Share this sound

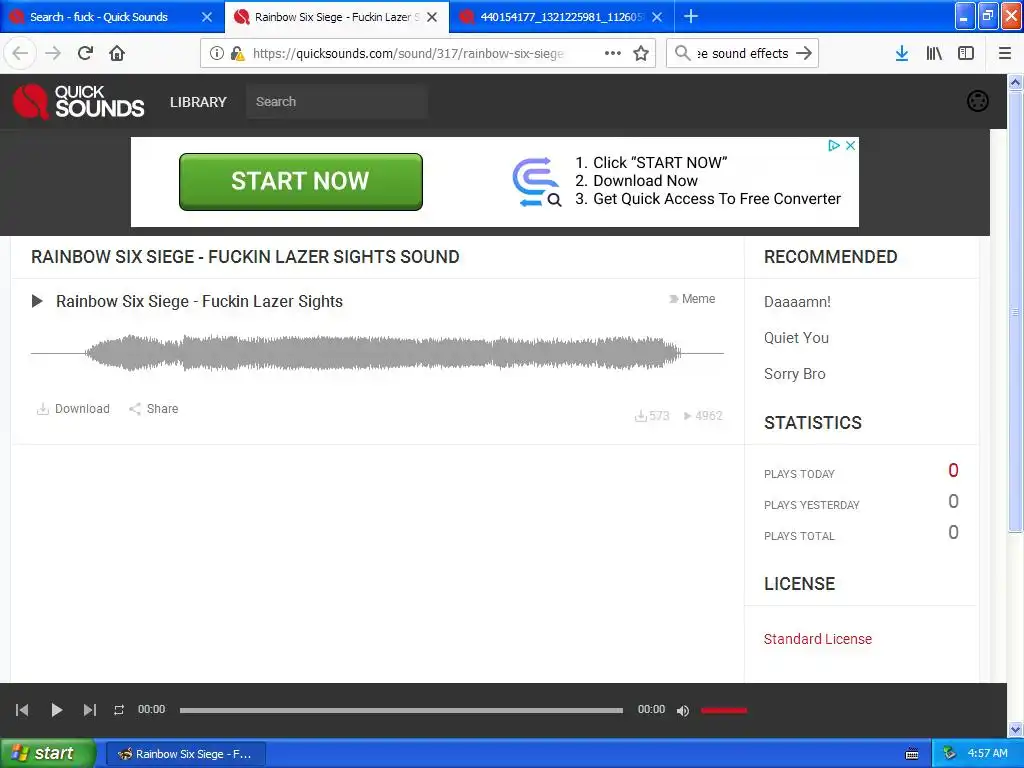click(153, 409)
